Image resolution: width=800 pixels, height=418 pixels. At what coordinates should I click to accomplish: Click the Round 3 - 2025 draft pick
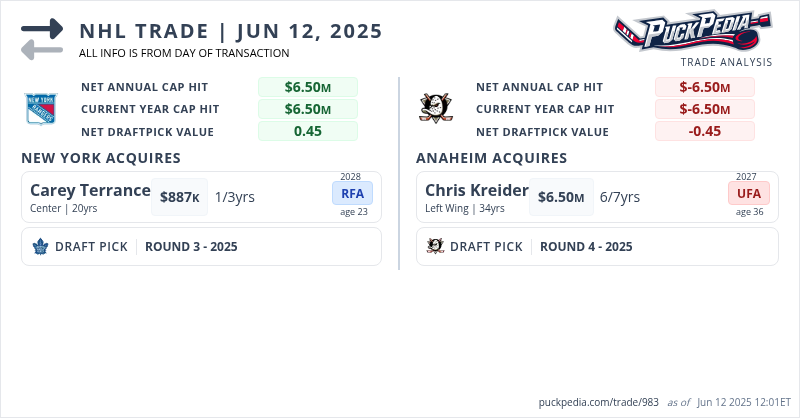click(x=191, y=247)
